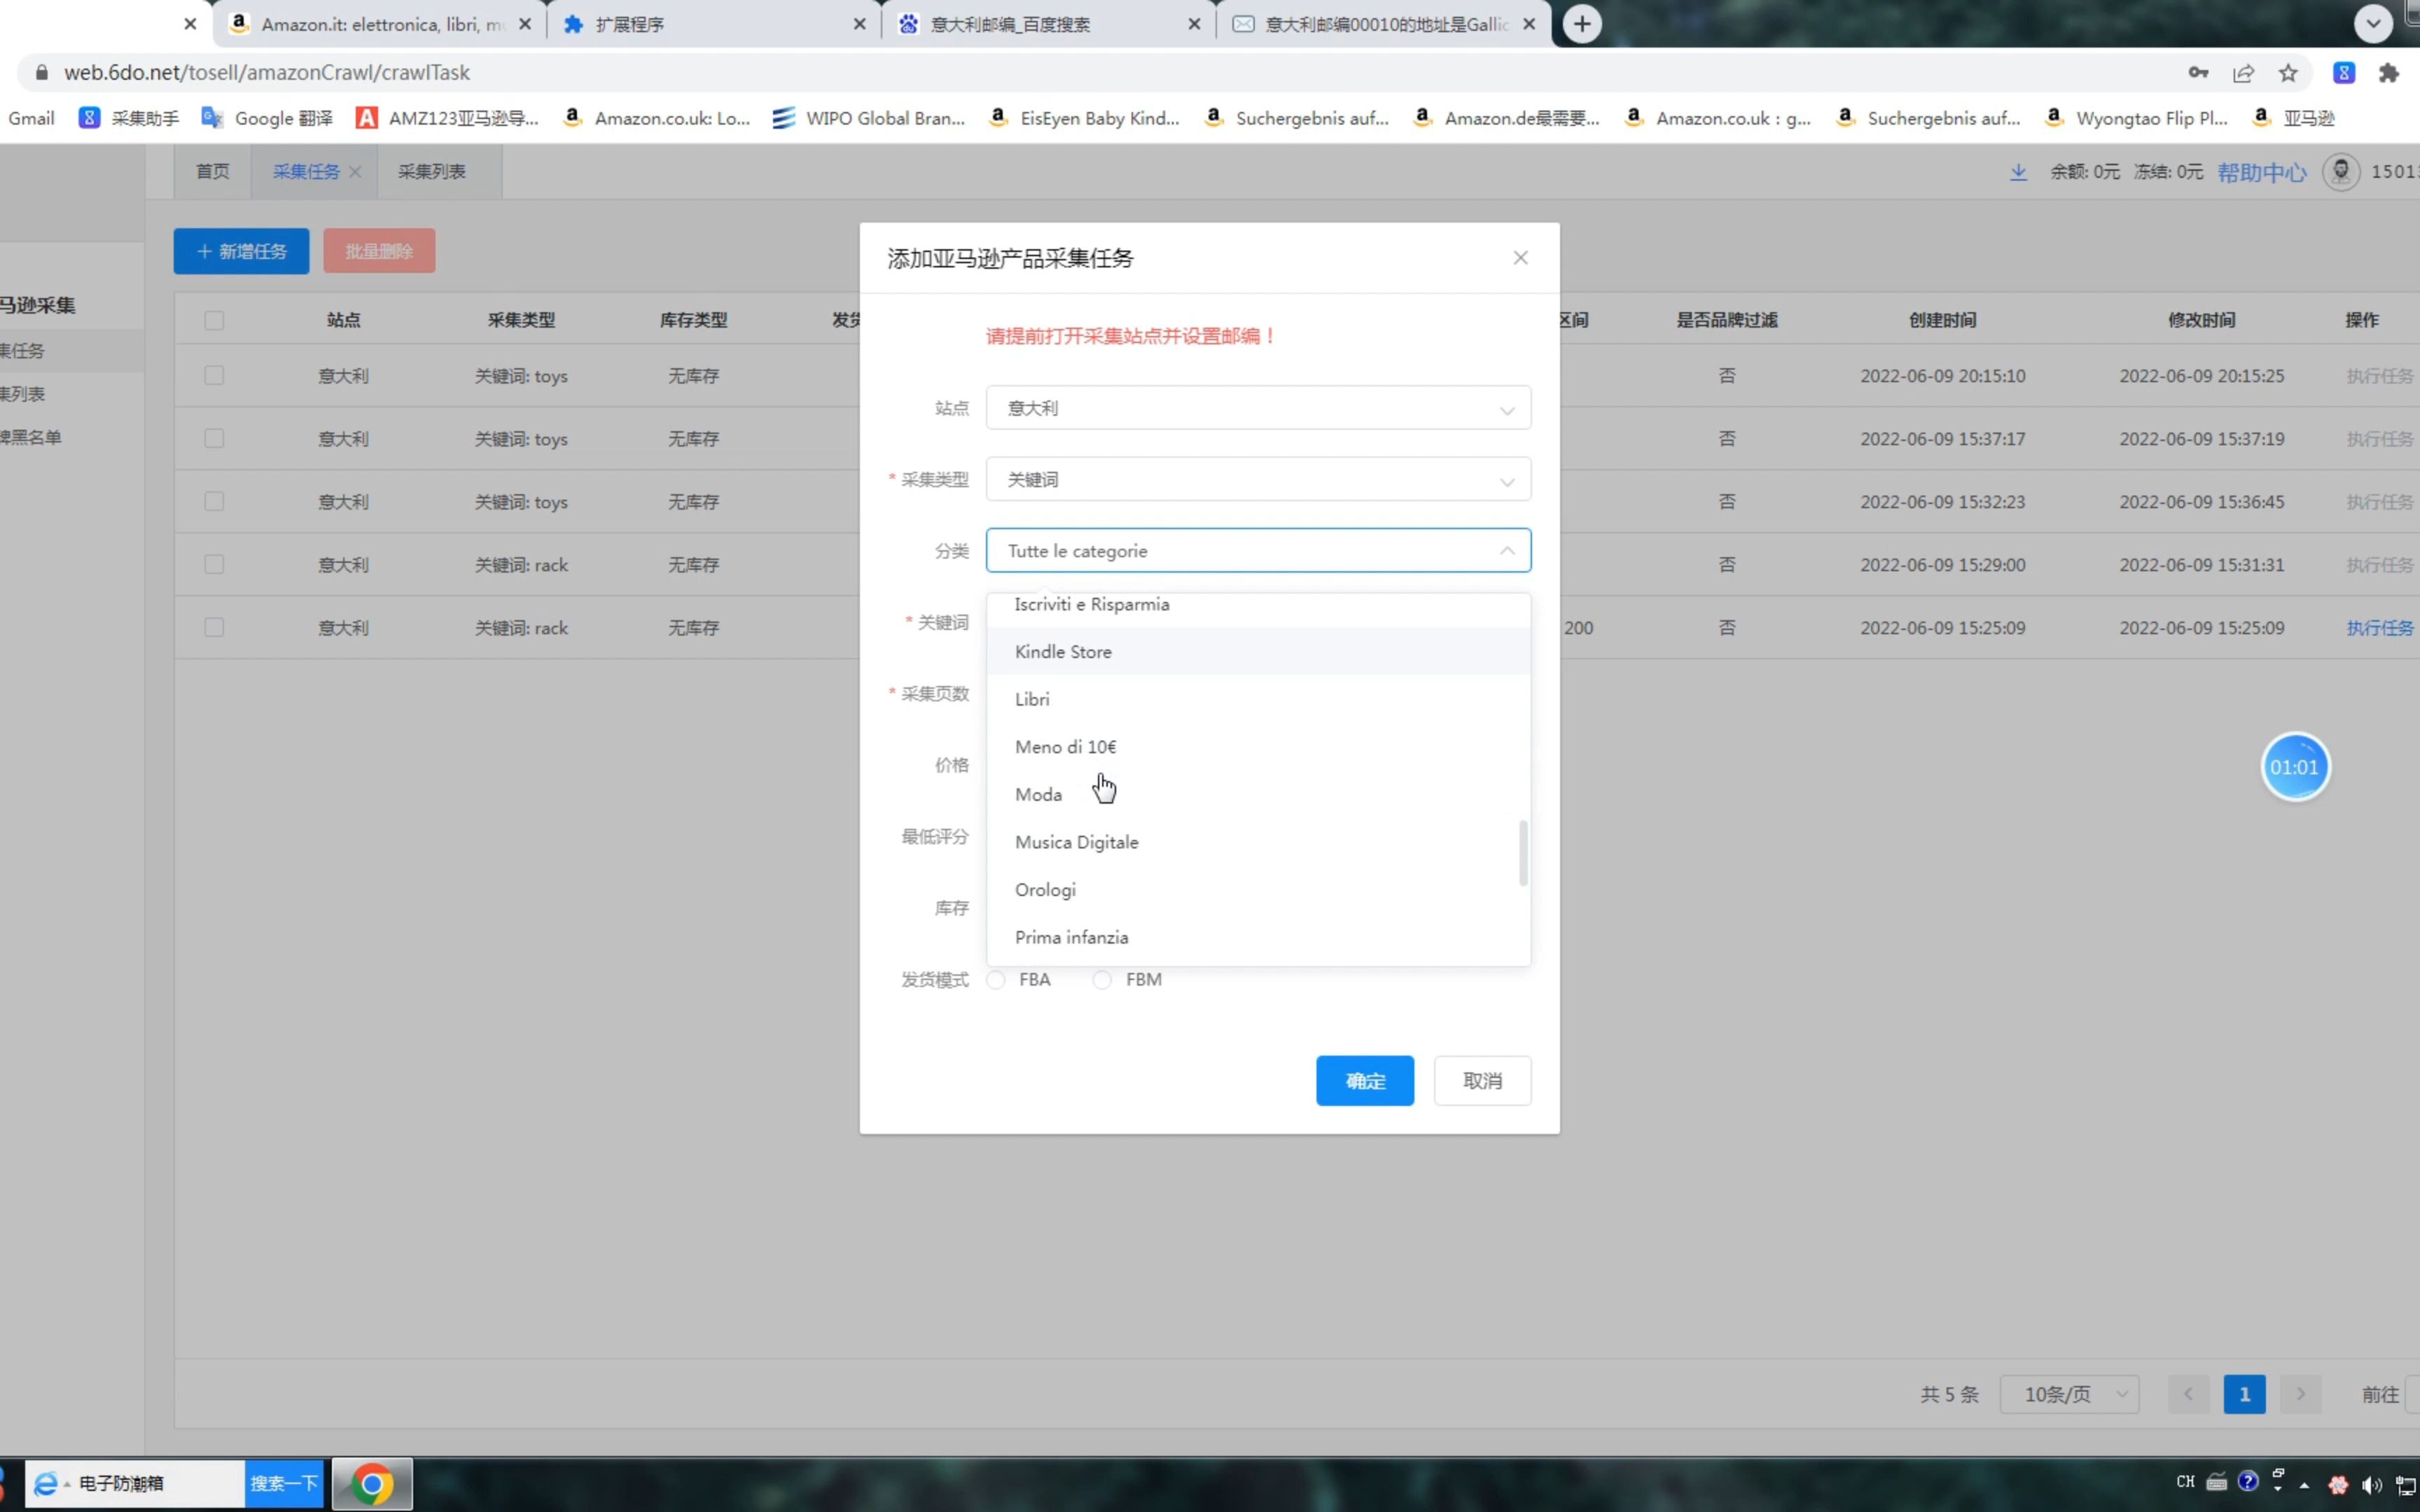Check the row created 2022-06-09 15:37:17
2420x1512 pixels.
(x=214, y=439)
